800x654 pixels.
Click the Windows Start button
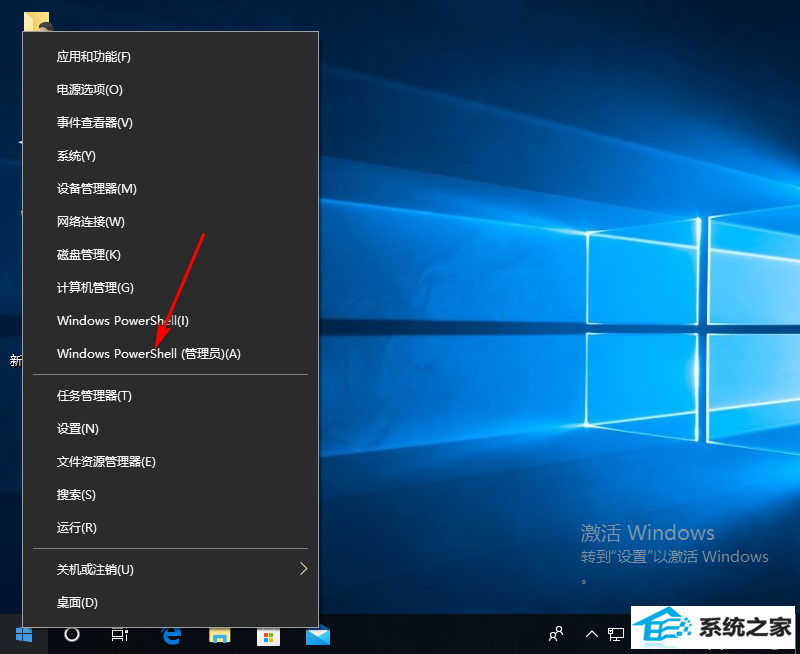tap(24, 635)
